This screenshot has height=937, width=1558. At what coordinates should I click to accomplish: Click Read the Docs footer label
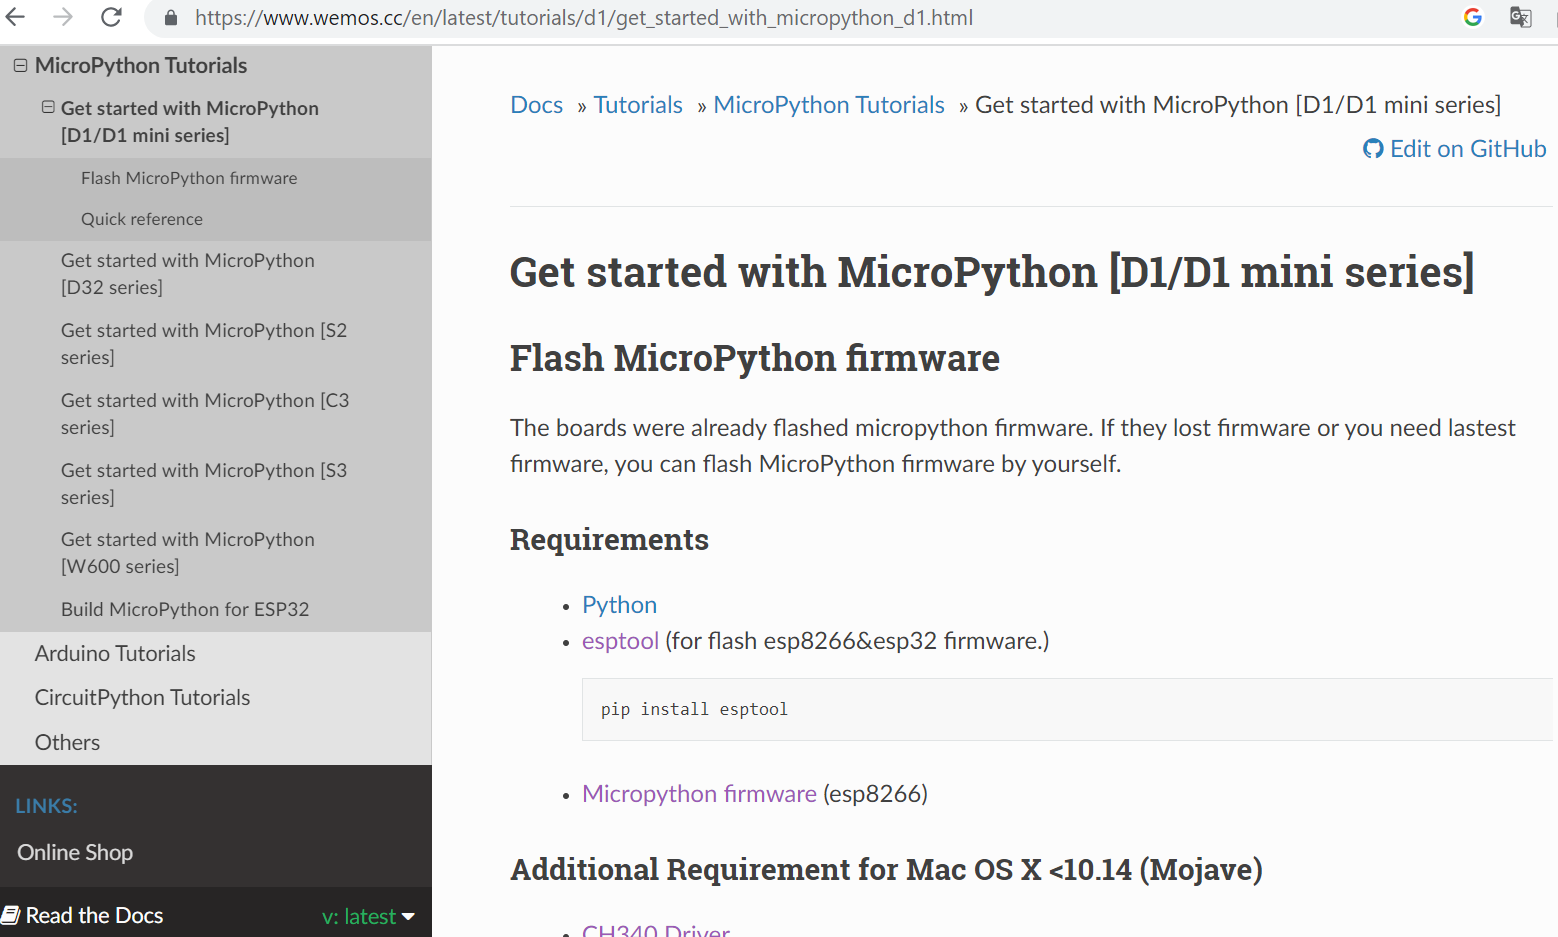tap(94, 916)
